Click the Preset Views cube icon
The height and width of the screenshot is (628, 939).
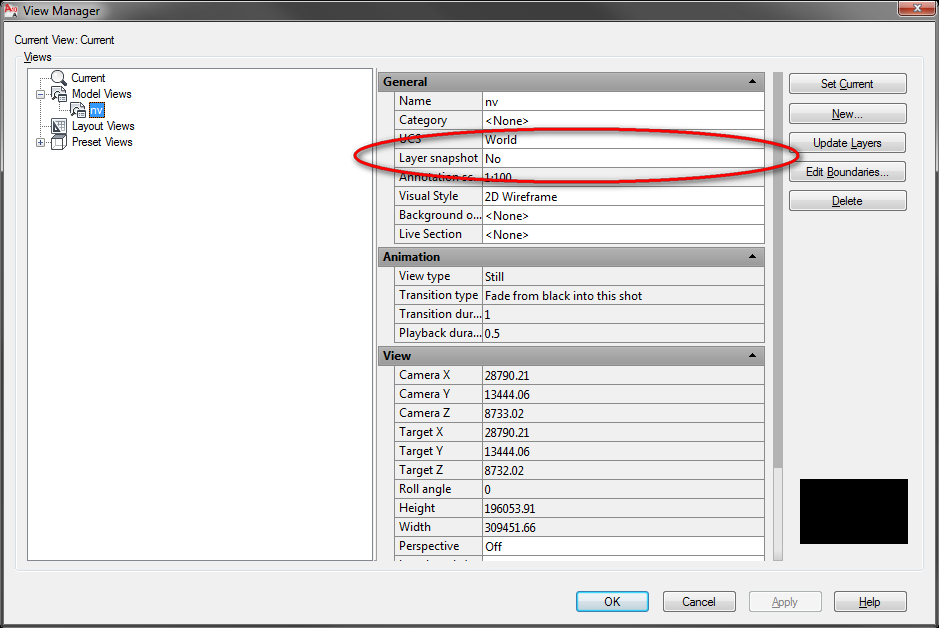tap(59, 142)
